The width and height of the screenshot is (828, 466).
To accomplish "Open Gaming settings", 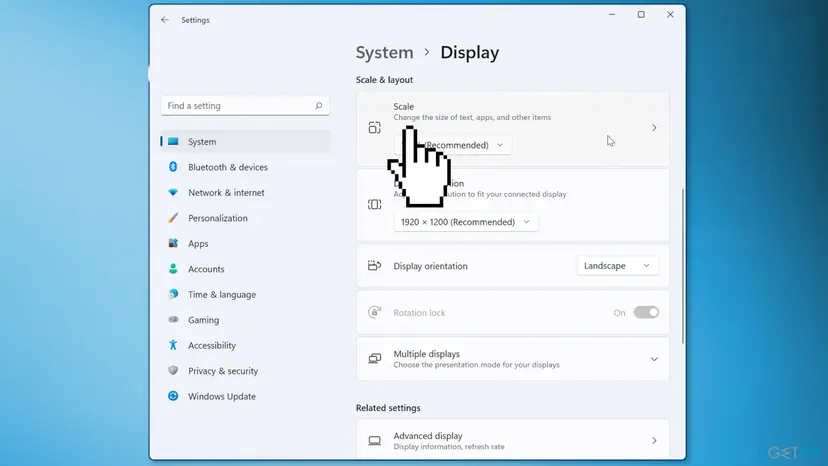I will point(245,320).
